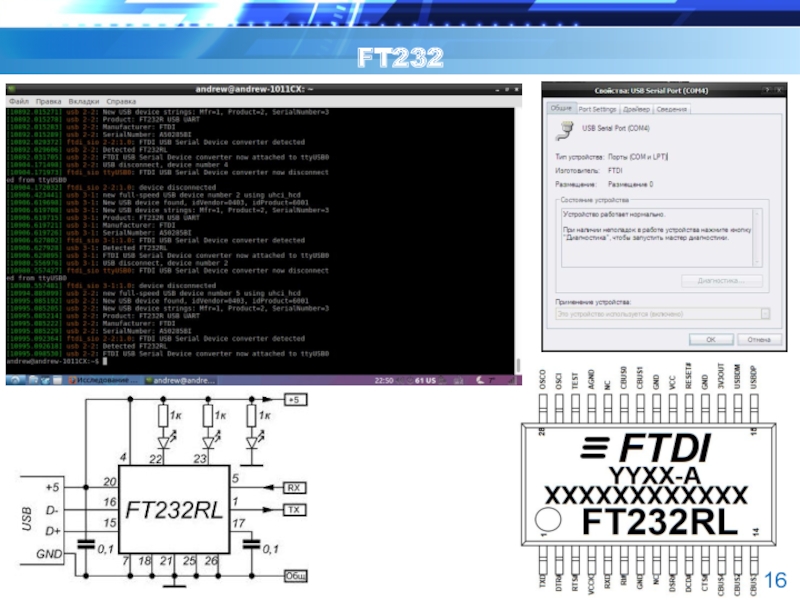
Task: Click the XXXXXXXXXXXX marking on chip
Action: pos(646,496)
